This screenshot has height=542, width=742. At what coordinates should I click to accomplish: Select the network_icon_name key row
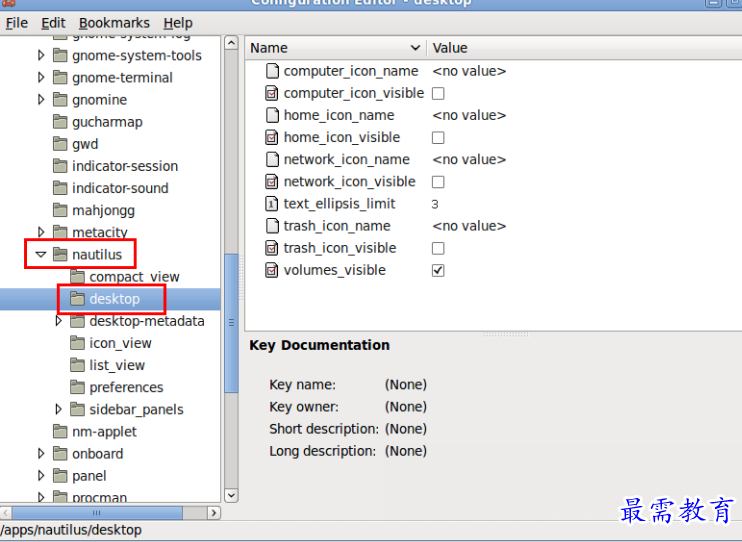coord(494,160)
